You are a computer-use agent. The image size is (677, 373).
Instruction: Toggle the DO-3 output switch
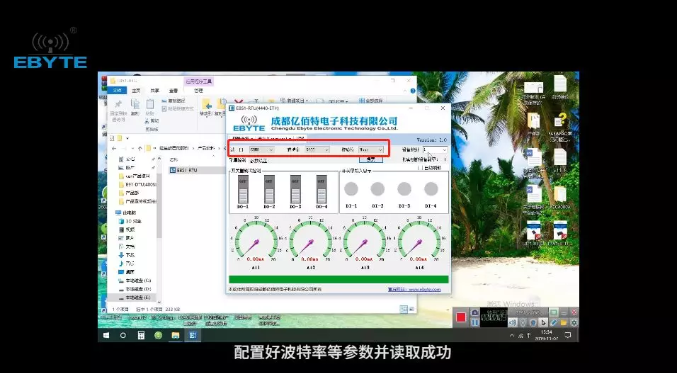coord(295,190)
